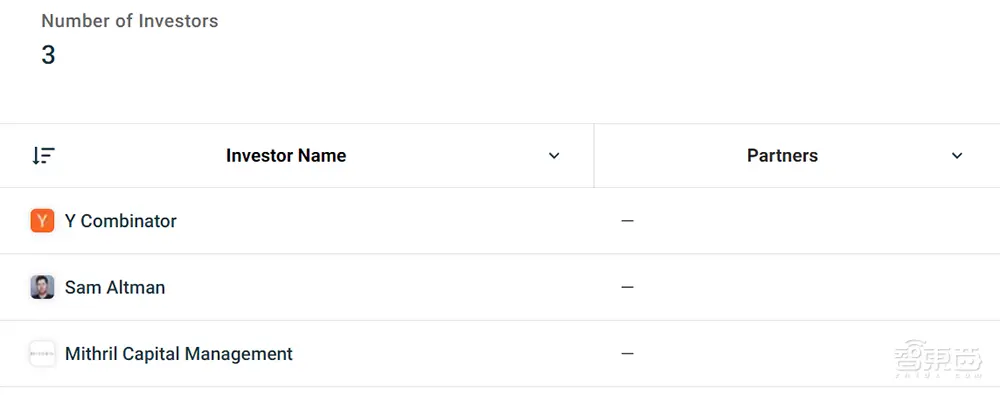Open the Sam Altman investor profile

[x=115, y=287]
